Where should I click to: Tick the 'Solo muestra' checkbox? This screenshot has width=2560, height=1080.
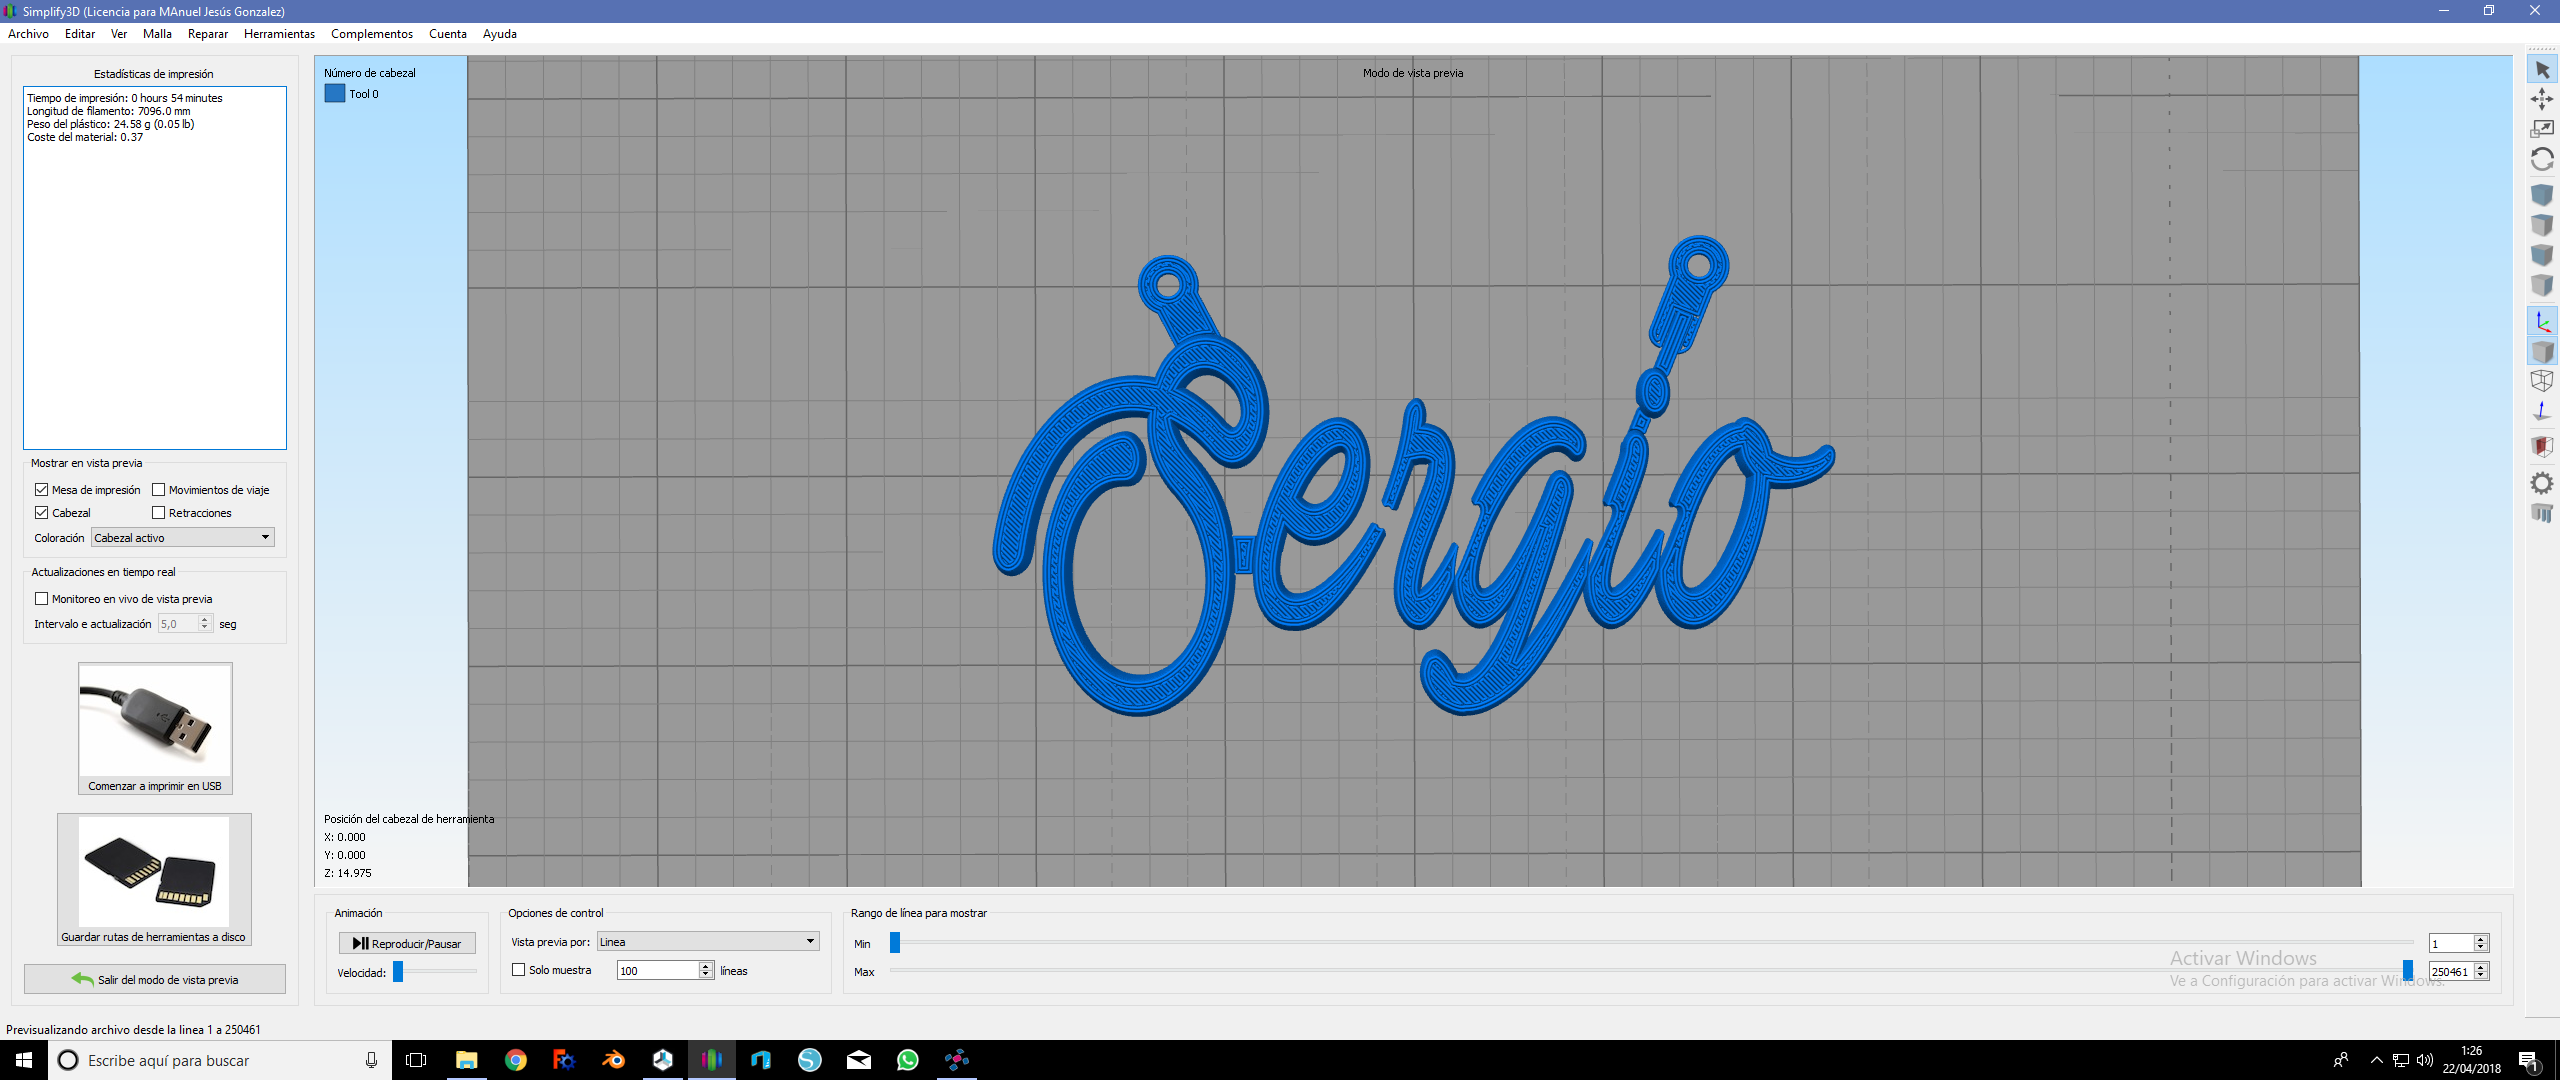pos(518,970)
